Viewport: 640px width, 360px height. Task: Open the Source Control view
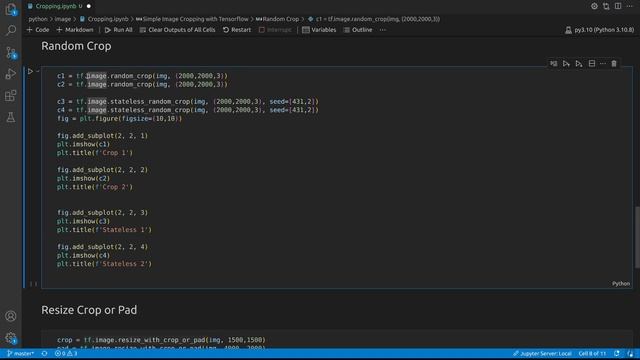click(x=11, y=52)
